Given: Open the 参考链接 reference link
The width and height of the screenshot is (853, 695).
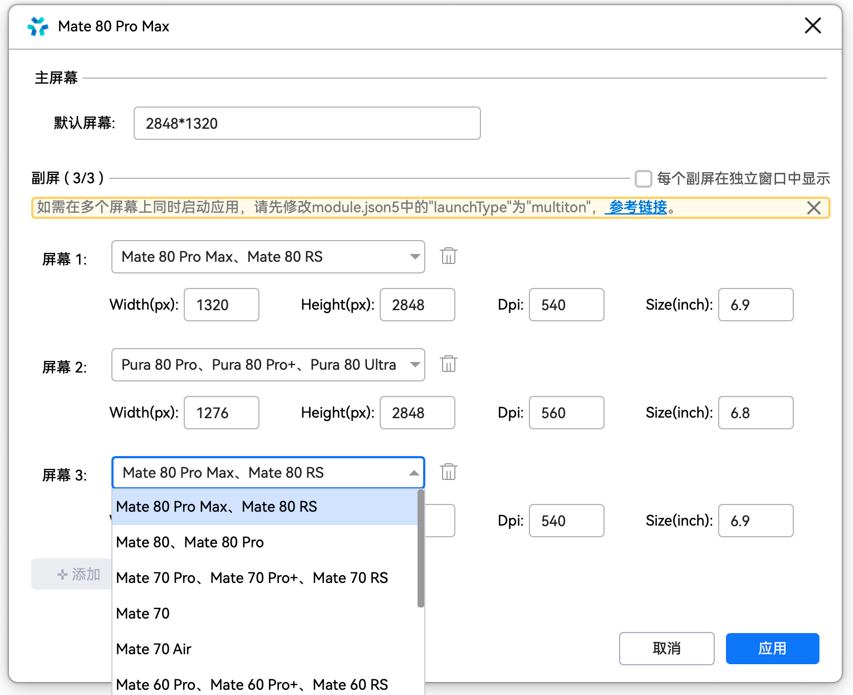Looking at the screenshot, I should click(637, 208).
